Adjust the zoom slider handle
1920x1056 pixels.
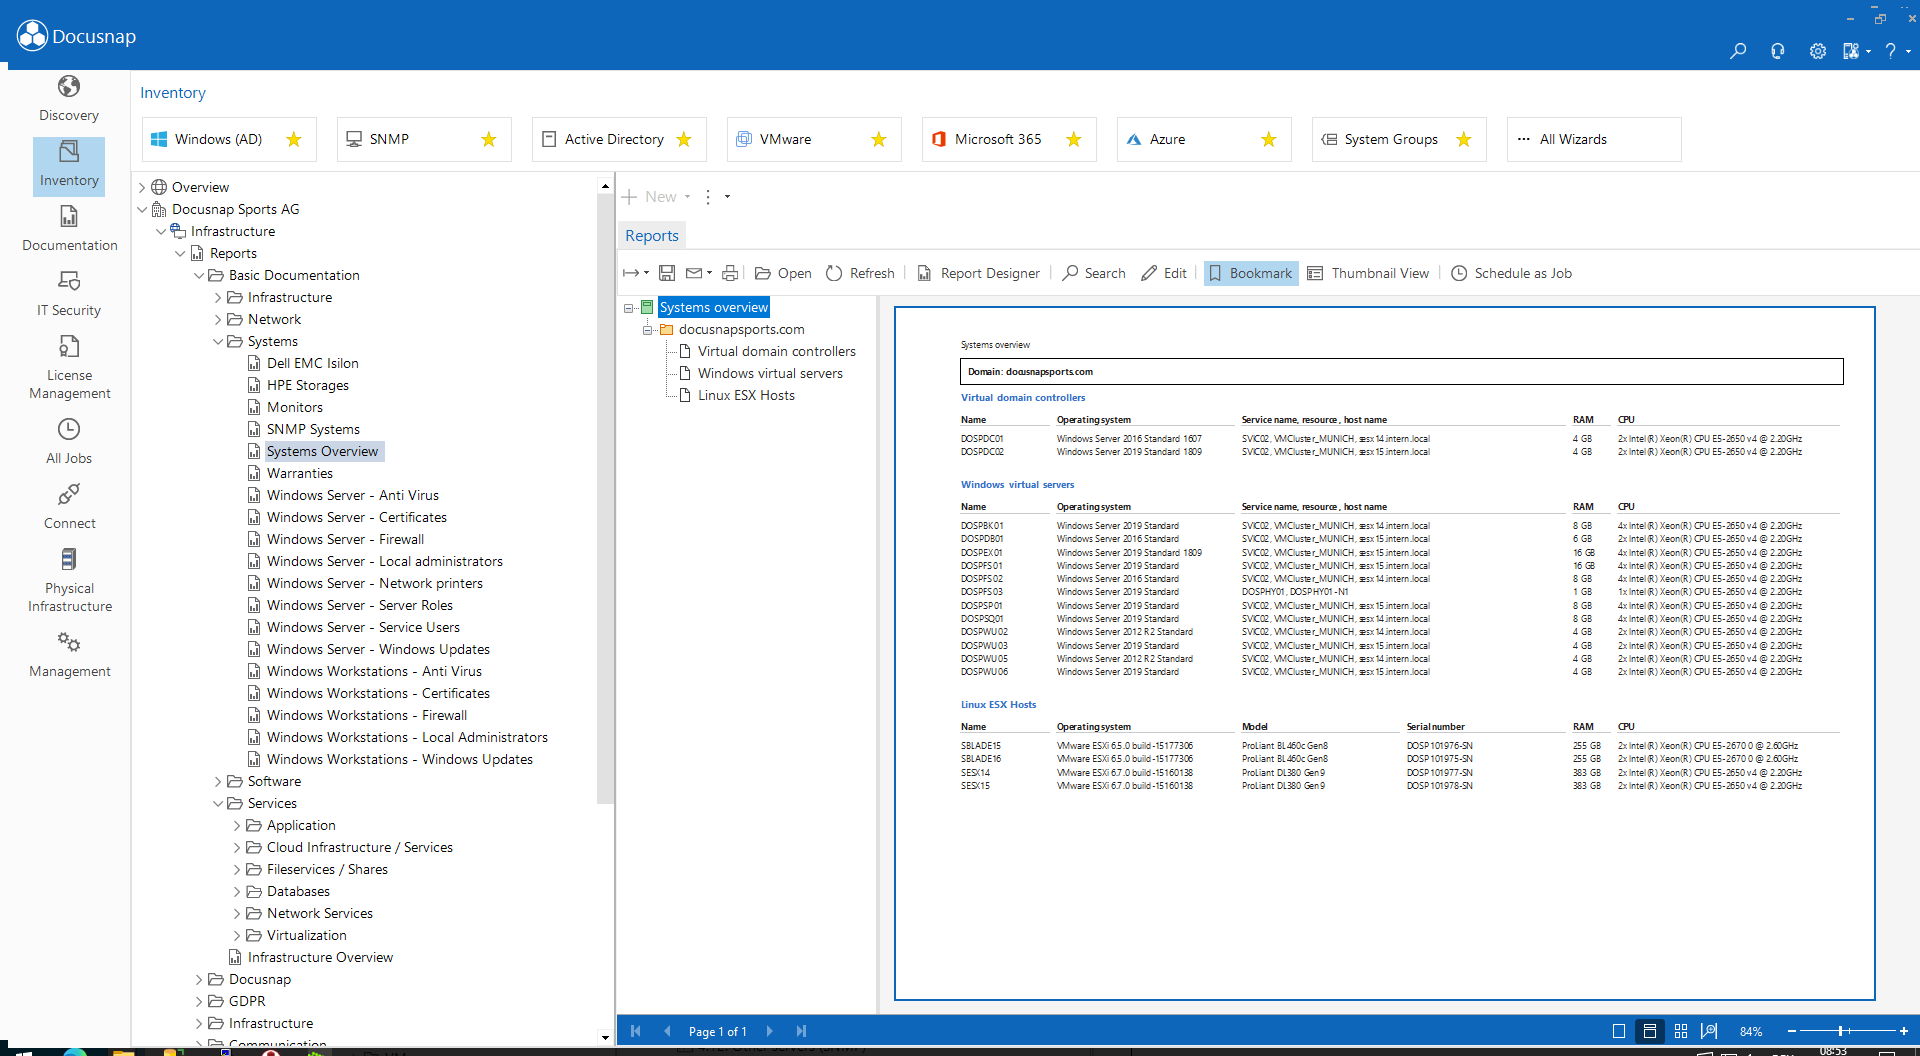1841,1031
